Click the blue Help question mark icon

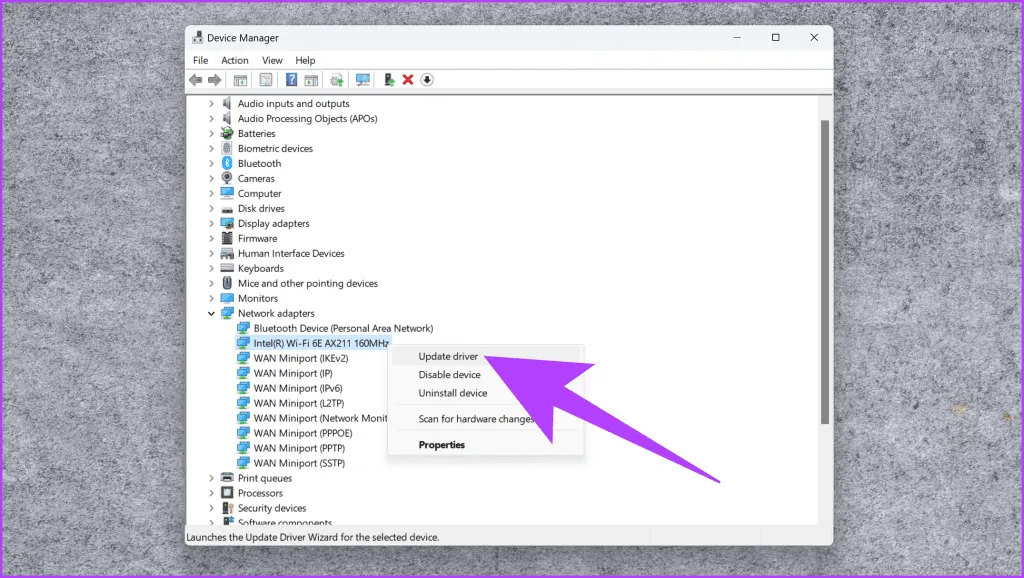pyautogui.click(x=291, y=80)
